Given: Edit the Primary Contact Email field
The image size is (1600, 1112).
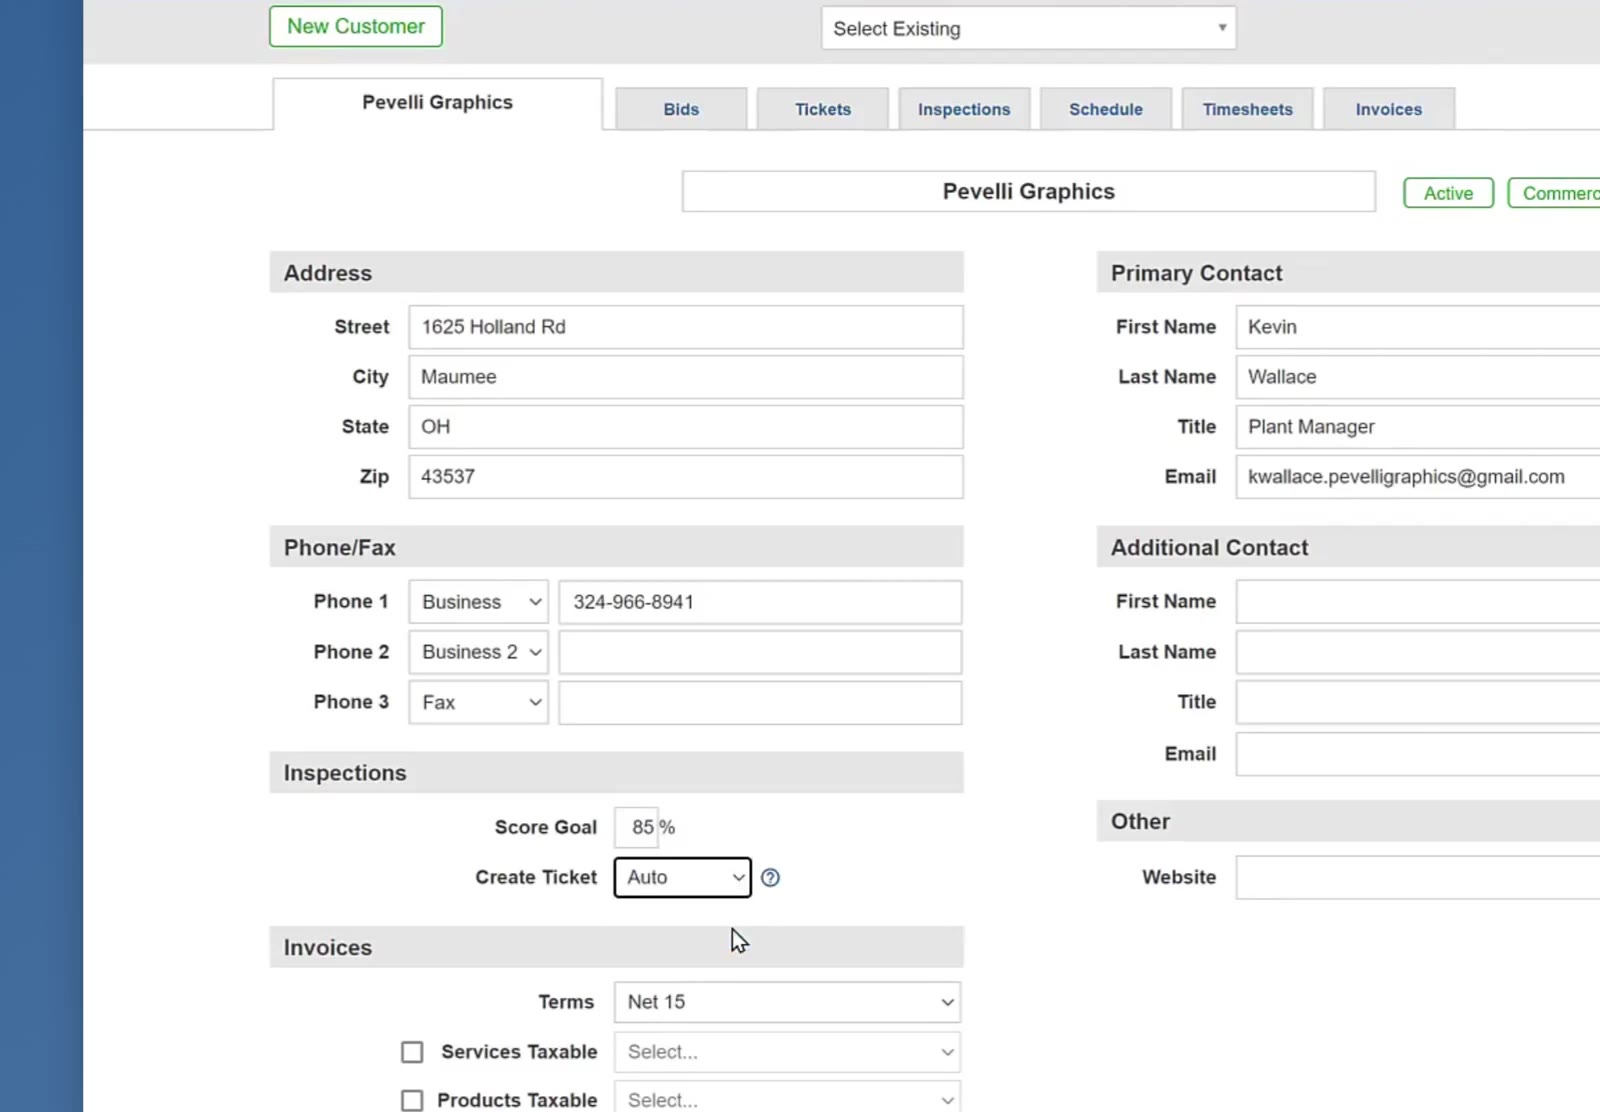Looking at the screenshot, I should pyautogui.click(x=1418, y=477).
